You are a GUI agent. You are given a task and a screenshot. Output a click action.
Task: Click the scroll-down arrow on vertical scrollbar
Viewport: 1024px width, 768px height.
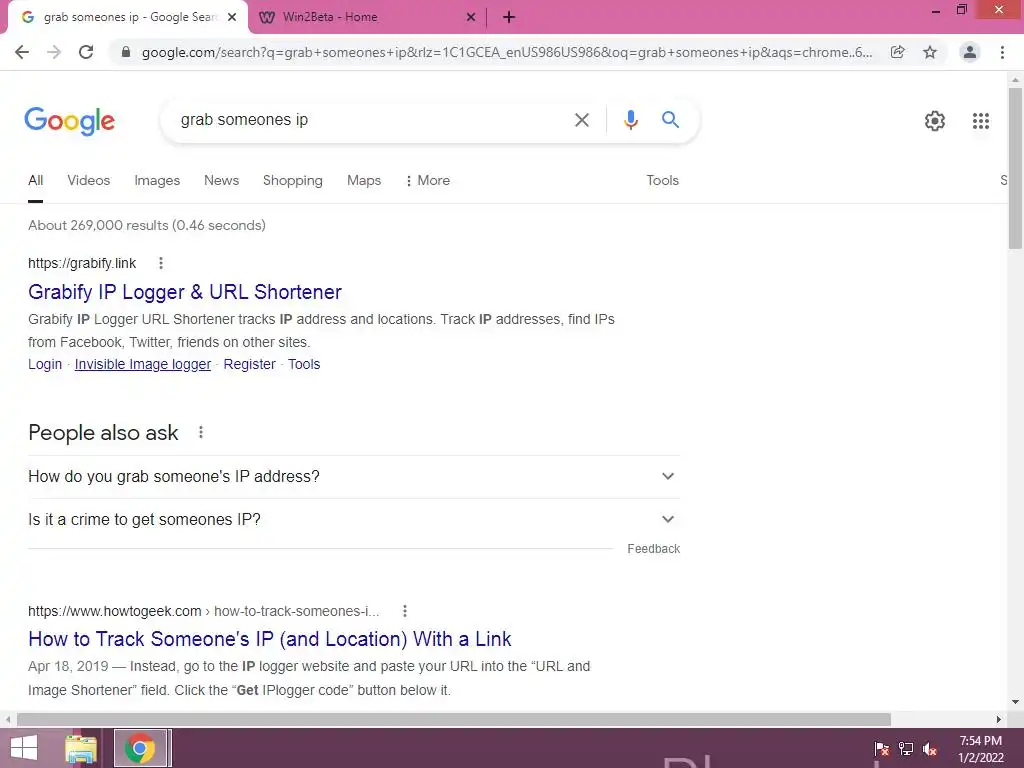pos(1015,703)
